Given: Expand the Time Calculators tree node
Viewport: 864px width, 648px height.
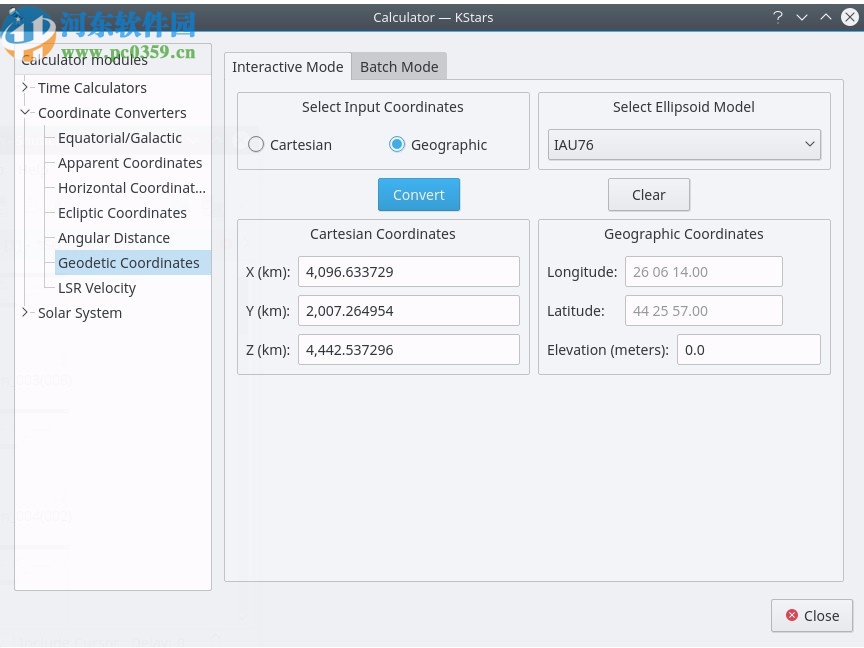Looking at the screenshot, I should click(25, 88).
